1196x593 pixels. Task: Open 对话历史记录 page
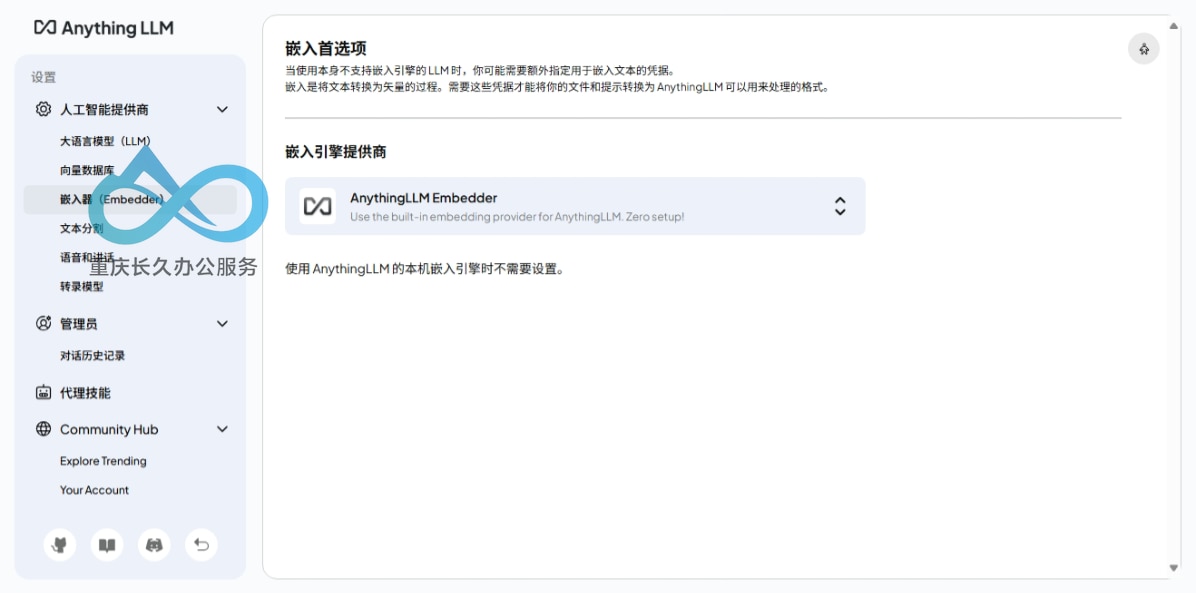tap(92, 355)
